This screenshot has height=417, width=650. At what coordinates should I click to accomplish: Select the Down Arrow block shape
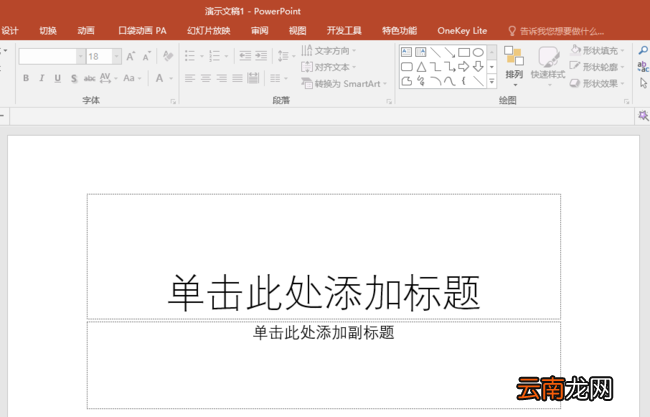pos(478,67)
